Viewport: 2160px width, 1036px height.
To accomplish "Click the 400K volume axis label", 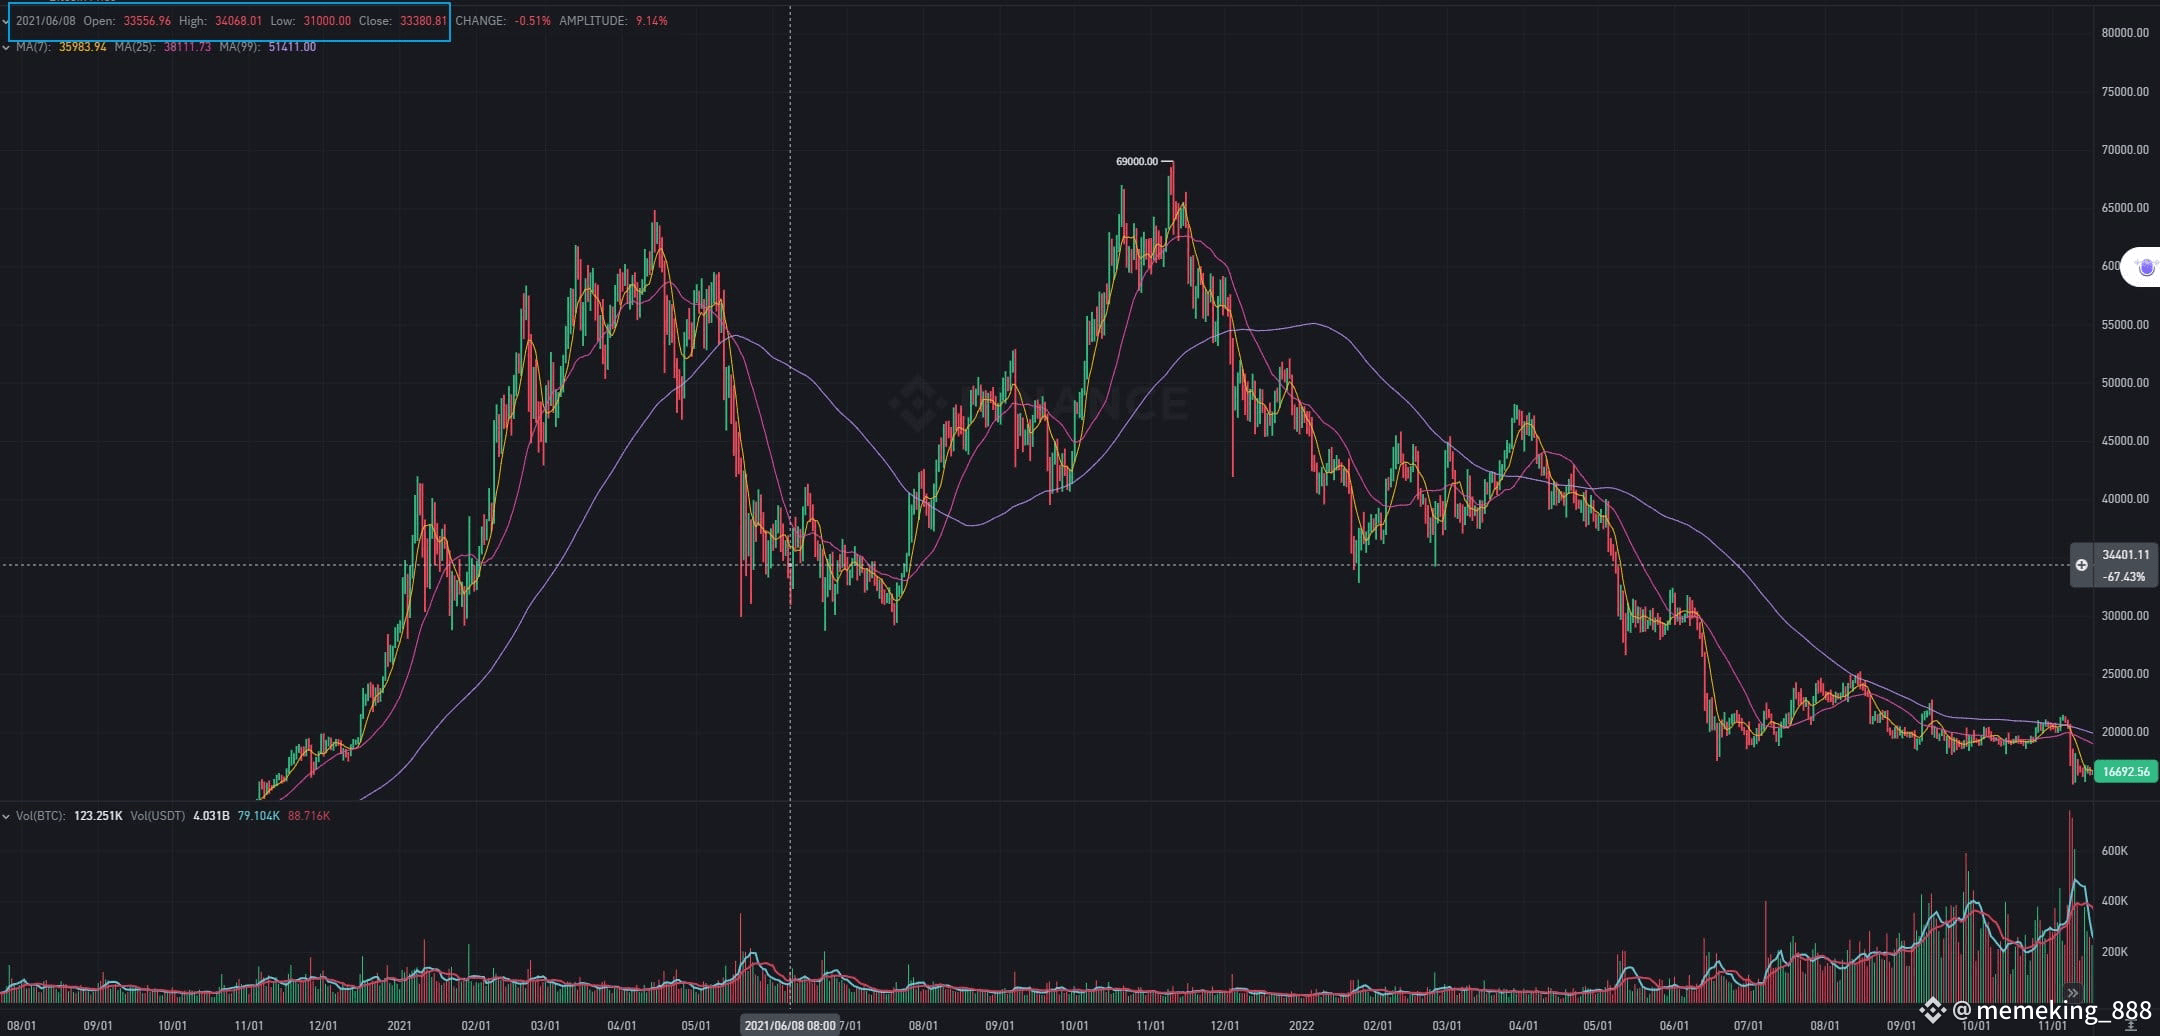I will pos(2114,901).
